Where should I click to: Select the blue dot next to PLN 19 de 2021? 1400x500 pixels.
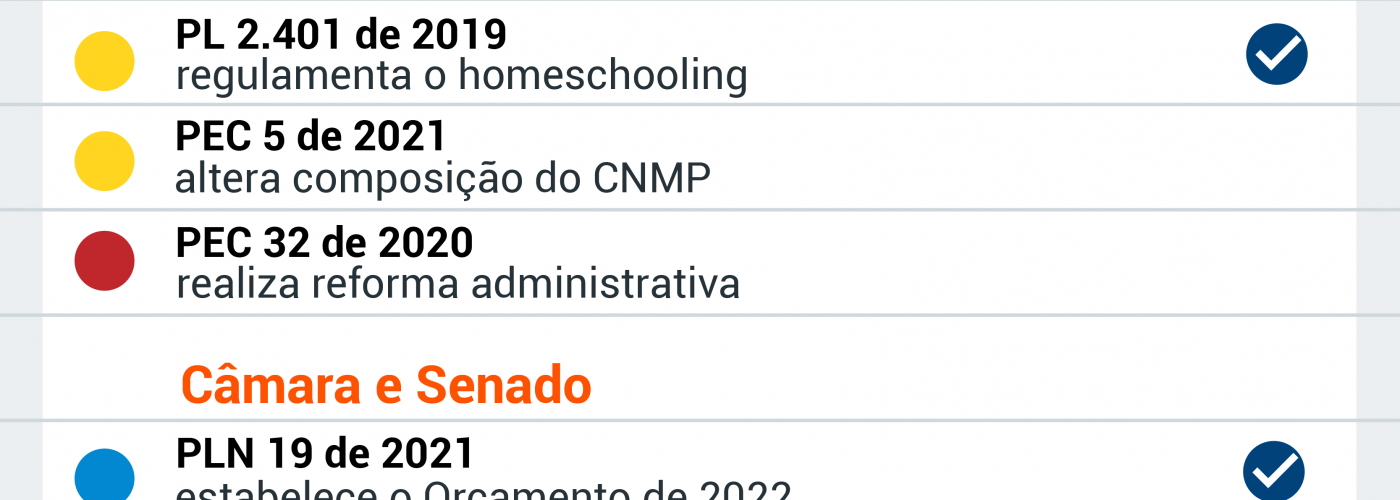(105, 476)
